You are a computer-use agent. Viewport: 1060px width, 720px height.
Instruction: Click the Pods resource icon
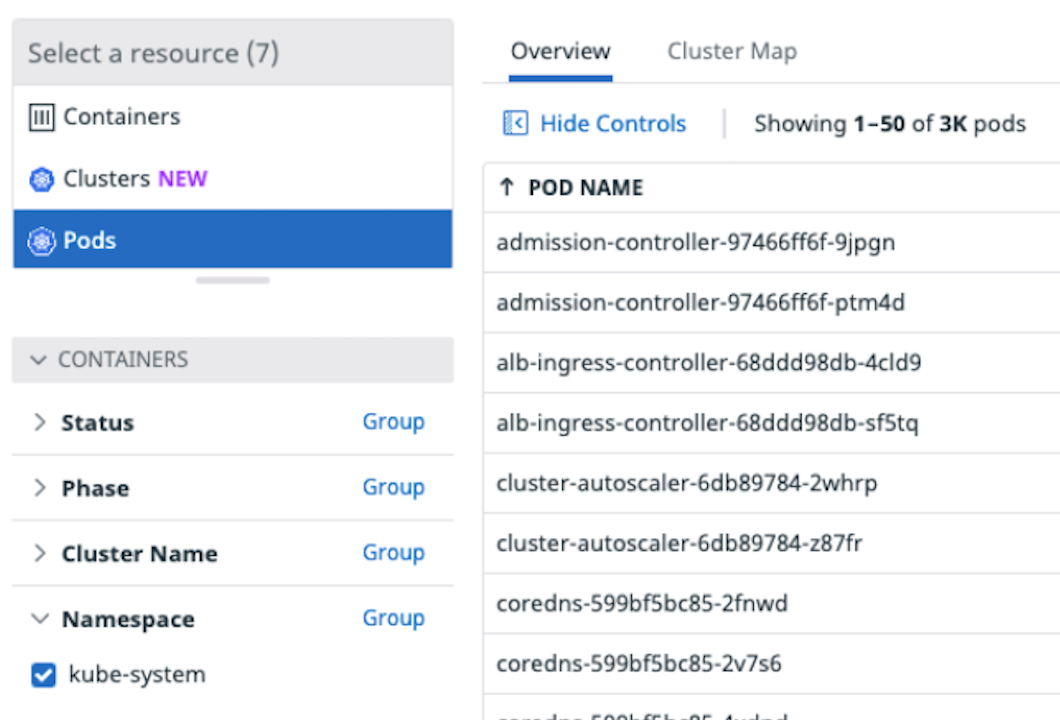42,240
